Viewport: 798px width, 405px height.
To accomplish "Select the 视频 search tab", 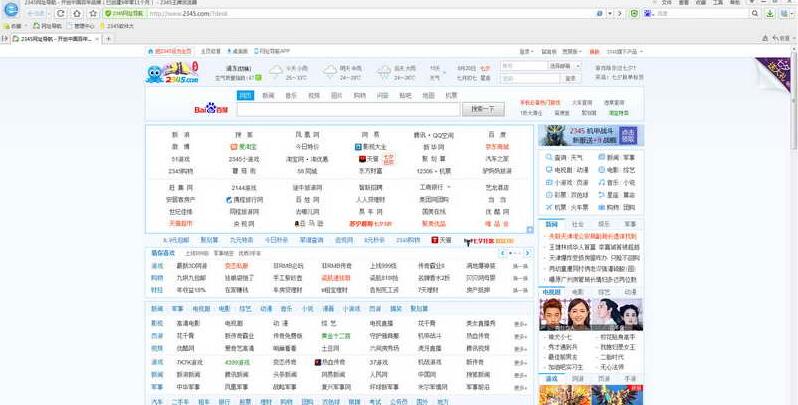I will (x=314, y=95).
